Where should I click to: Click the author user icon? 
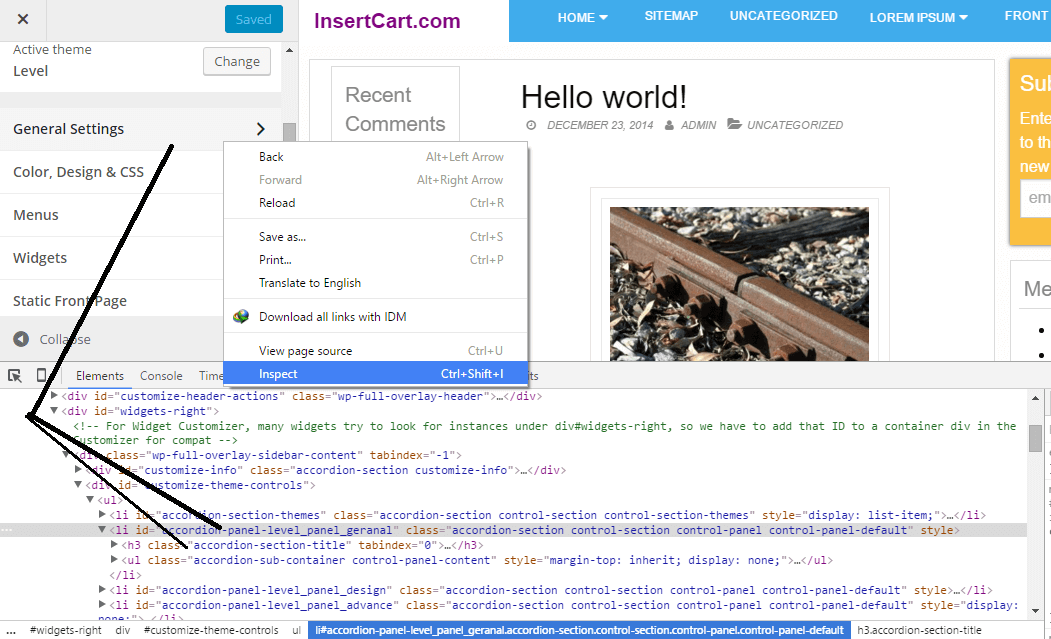pos(669,125)
